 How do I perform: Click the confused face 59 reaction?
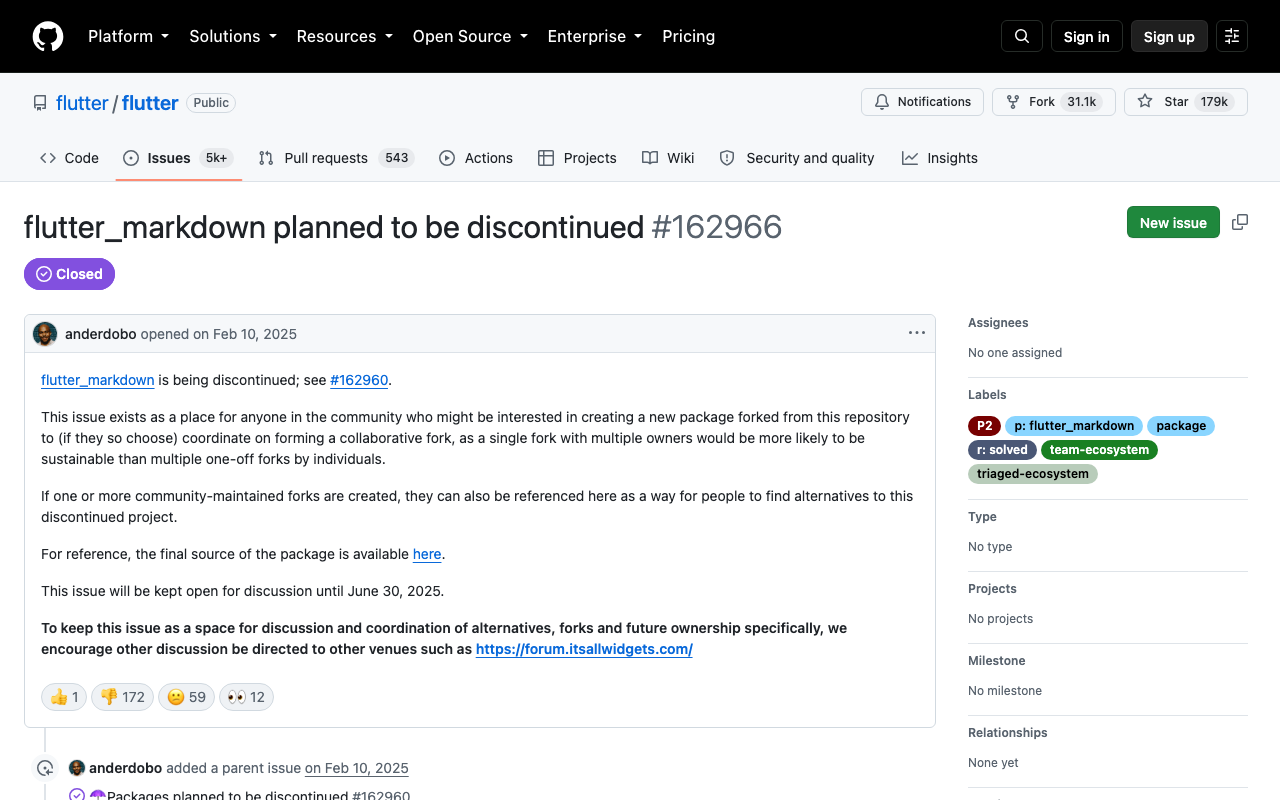coord(186,697)
